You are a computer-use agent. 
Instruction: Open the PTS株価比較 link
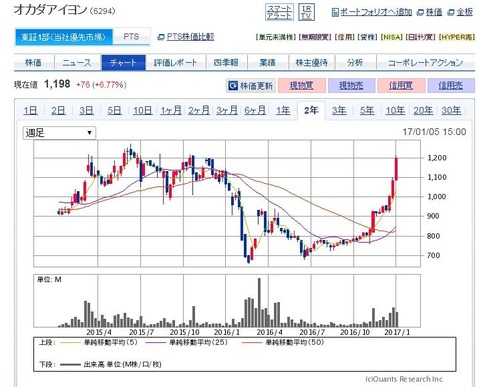[186, 37]
